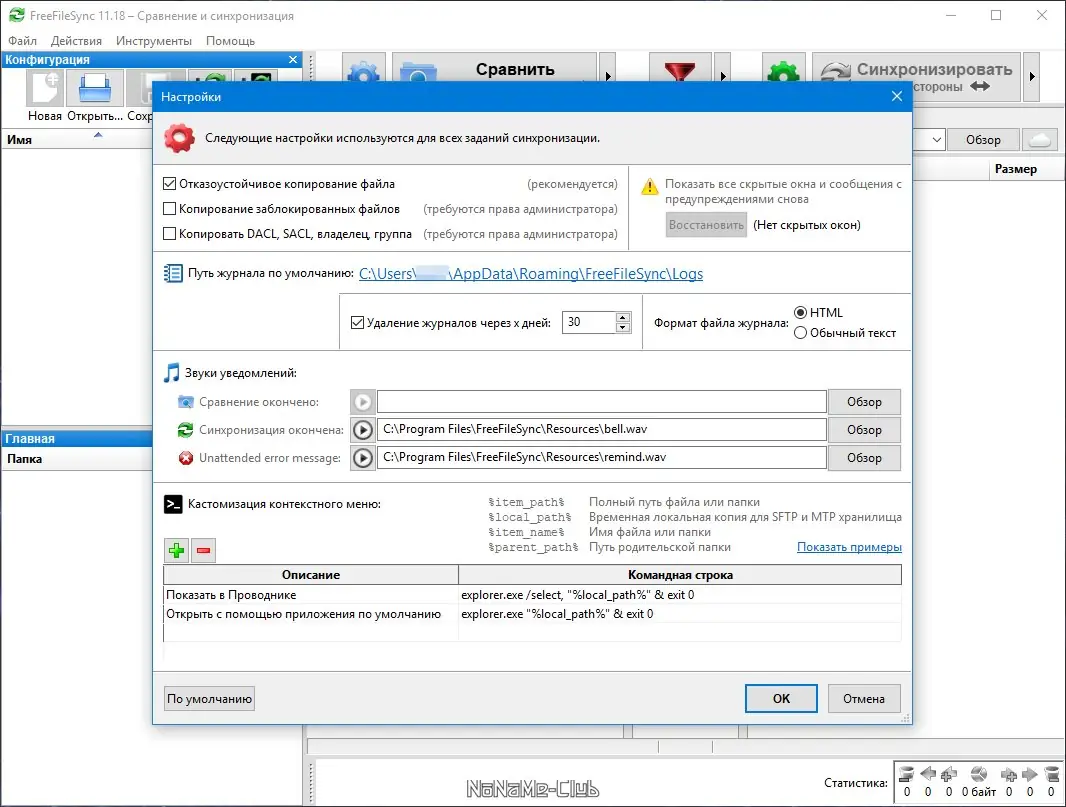Click the Восстановить button

(706, 225)
